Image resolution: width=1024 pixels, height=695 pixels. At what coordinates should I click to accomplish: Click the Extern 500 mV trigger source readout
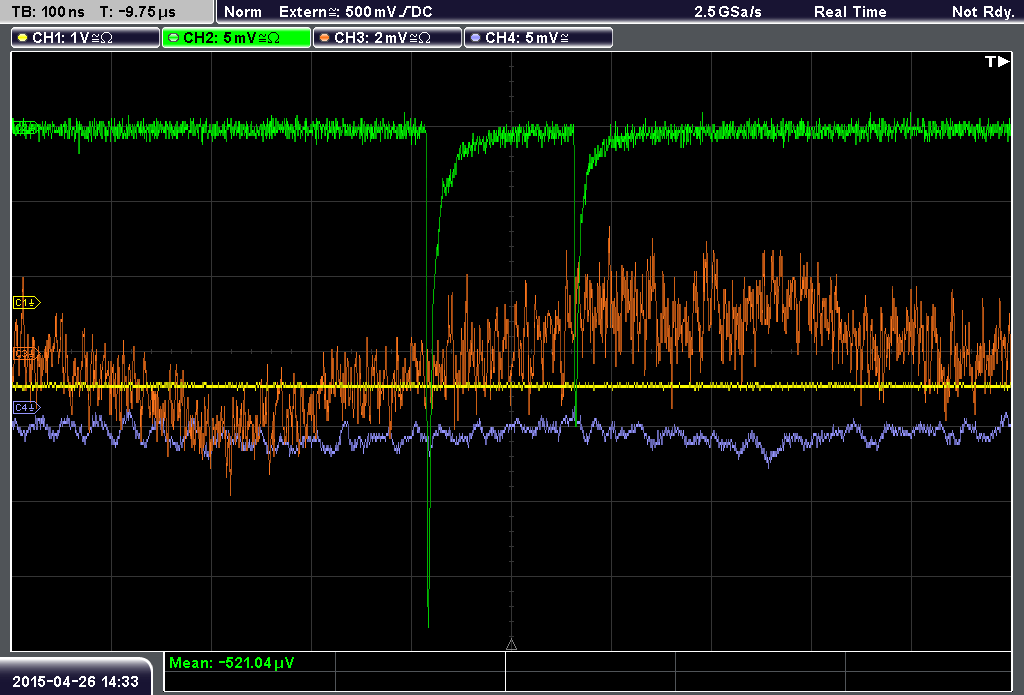pyautogui.click(x=355, y=12)
